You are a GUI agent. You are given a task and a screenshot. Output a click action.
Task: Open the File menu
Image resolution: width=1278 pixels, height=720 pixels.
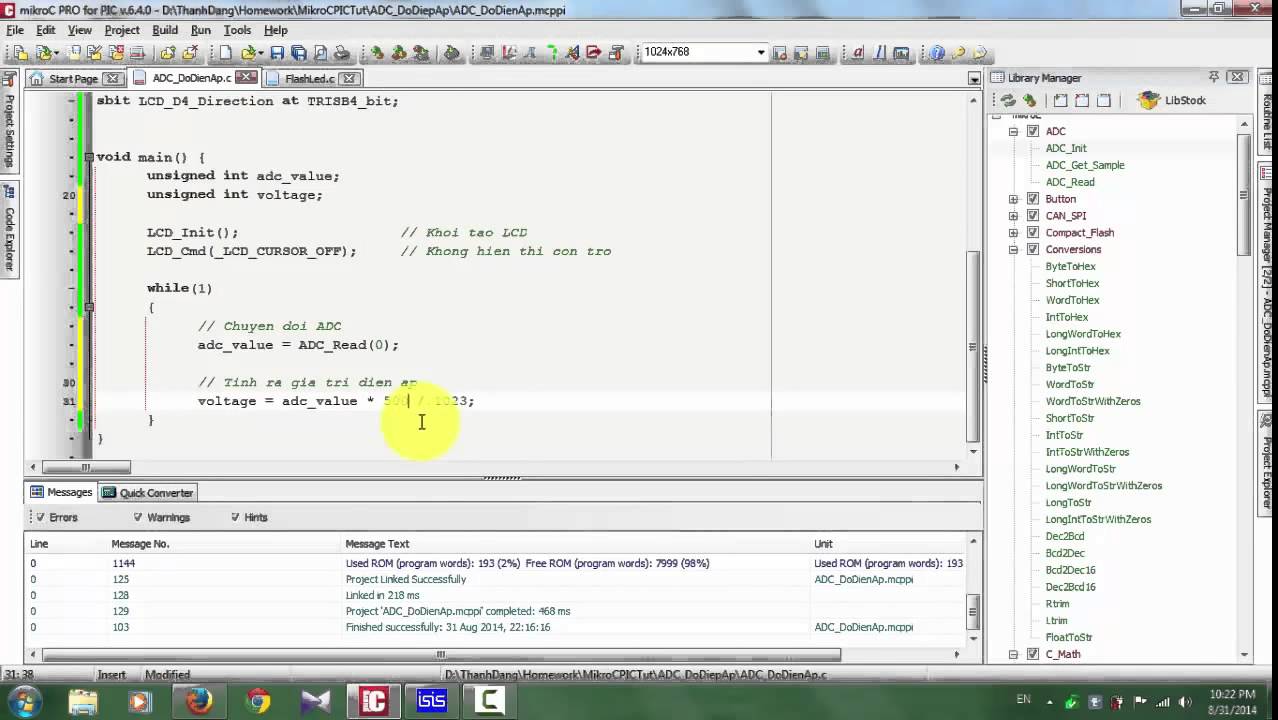click(15, 30)
